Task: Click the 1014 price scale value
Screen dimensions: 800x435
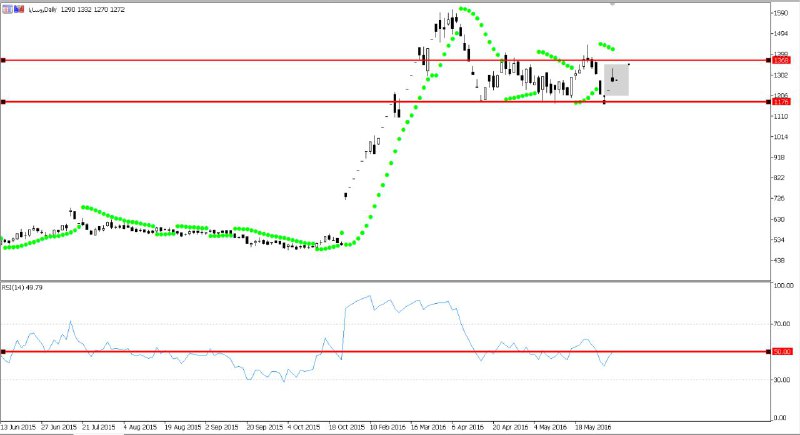Action: coord(781,137)
